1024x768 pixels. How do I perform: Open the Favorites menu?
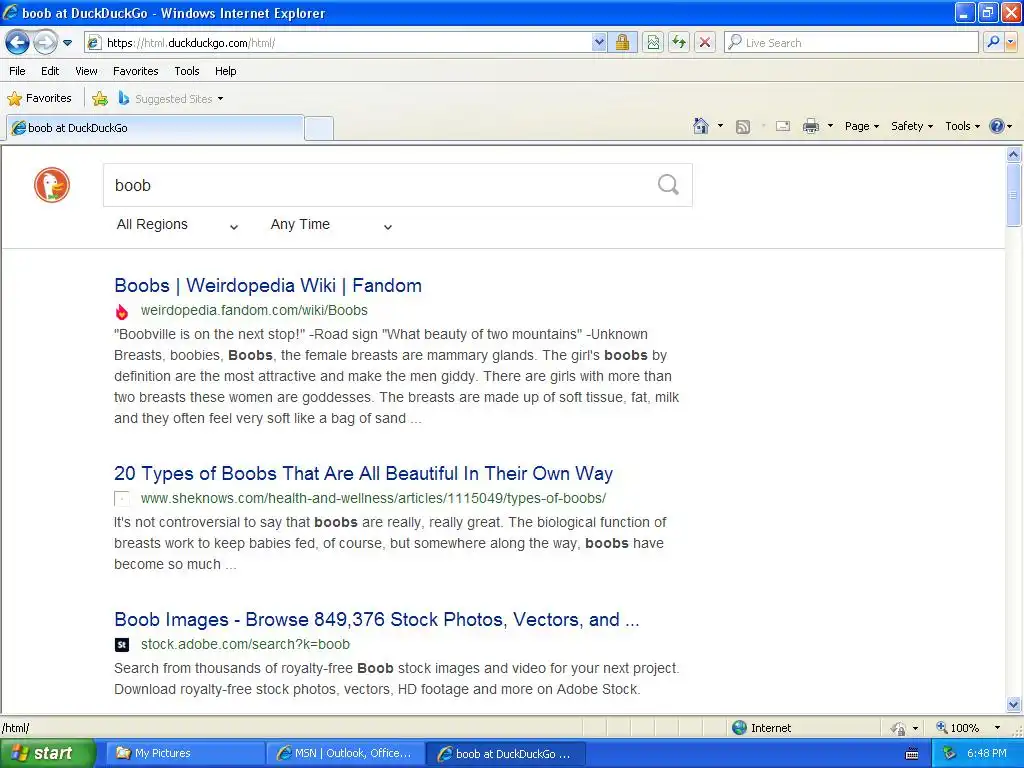pos(135,71)
